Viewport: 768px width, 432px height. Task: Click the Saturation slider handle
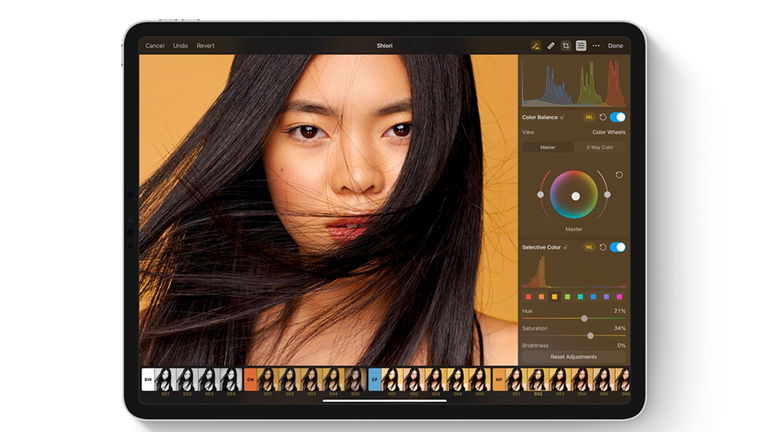pyautogui.click(x=590, y=336)
